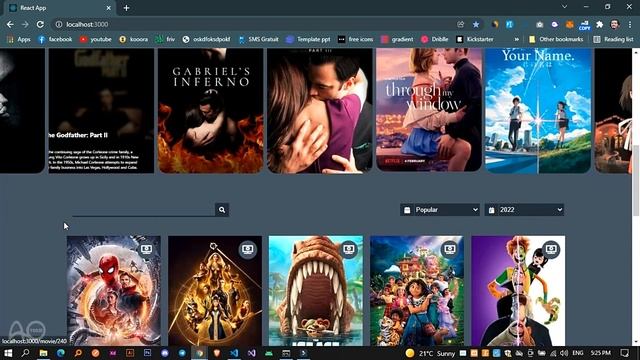Image resolution: width=640 pixels, height=360 pixels.
Task: Open Microsoft Edge from taskbar
Action: 61,353
